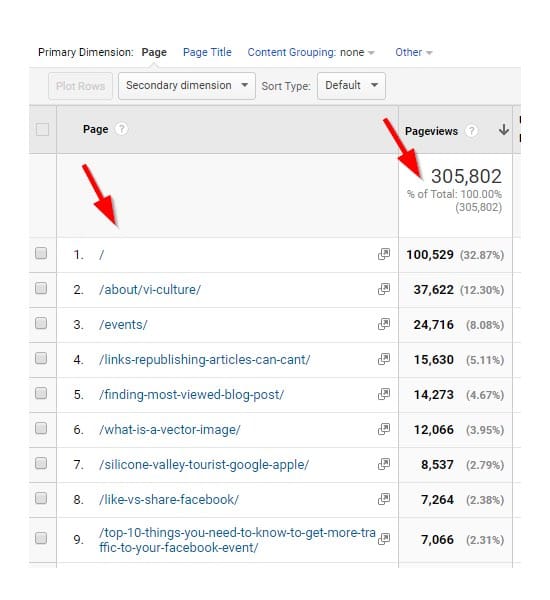Image resolution: width=550 pixels, height=600 pixels.
Task: Tick checkbox for /links-republishing-articles-can-cant/
Action: coord(41,359)
